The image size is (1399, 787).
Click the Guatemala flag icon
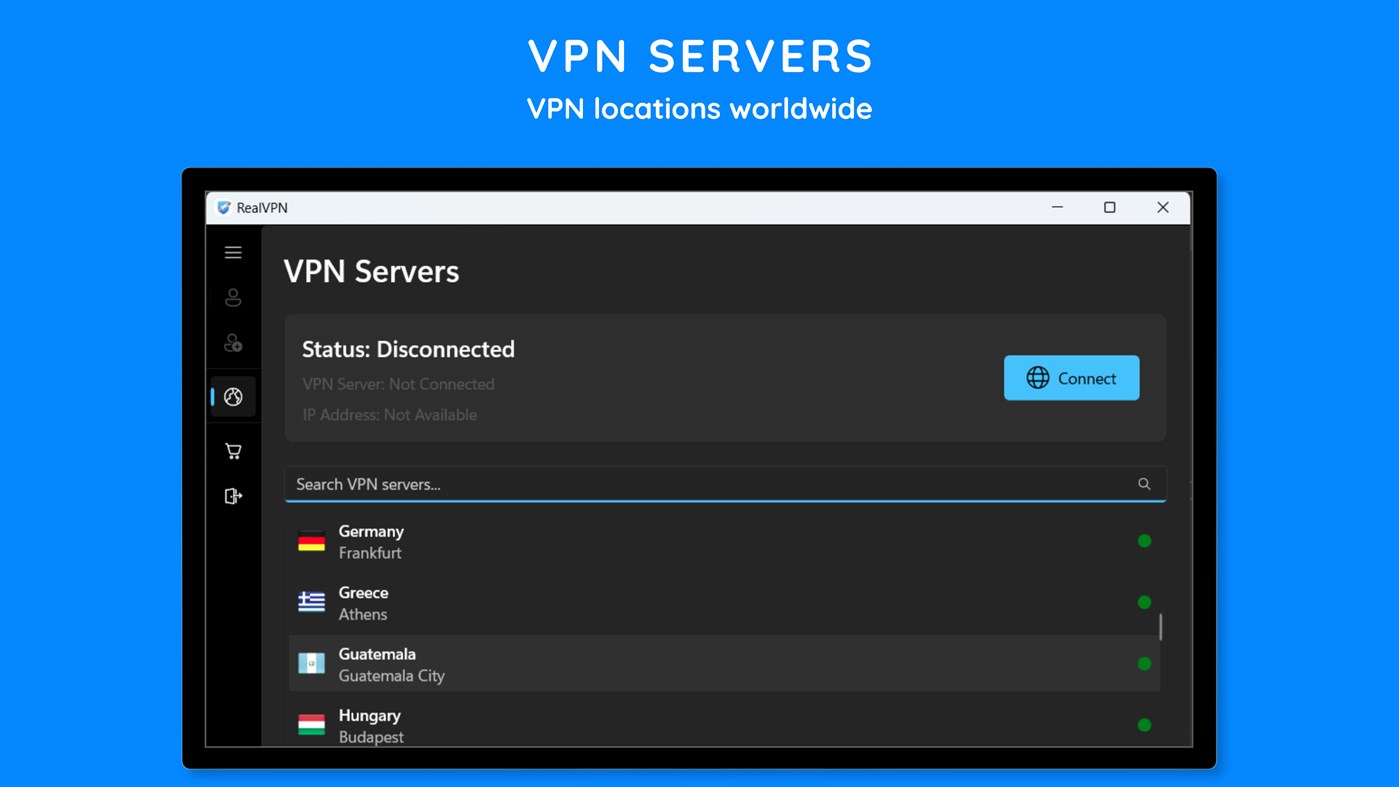coord(311,663)
